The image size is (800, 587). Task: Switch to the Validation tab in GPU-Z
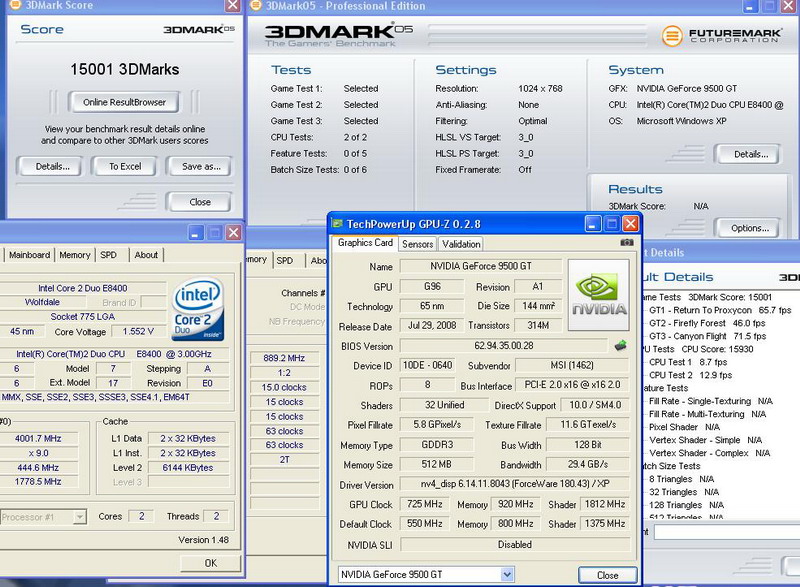click(x=461, y=244)
